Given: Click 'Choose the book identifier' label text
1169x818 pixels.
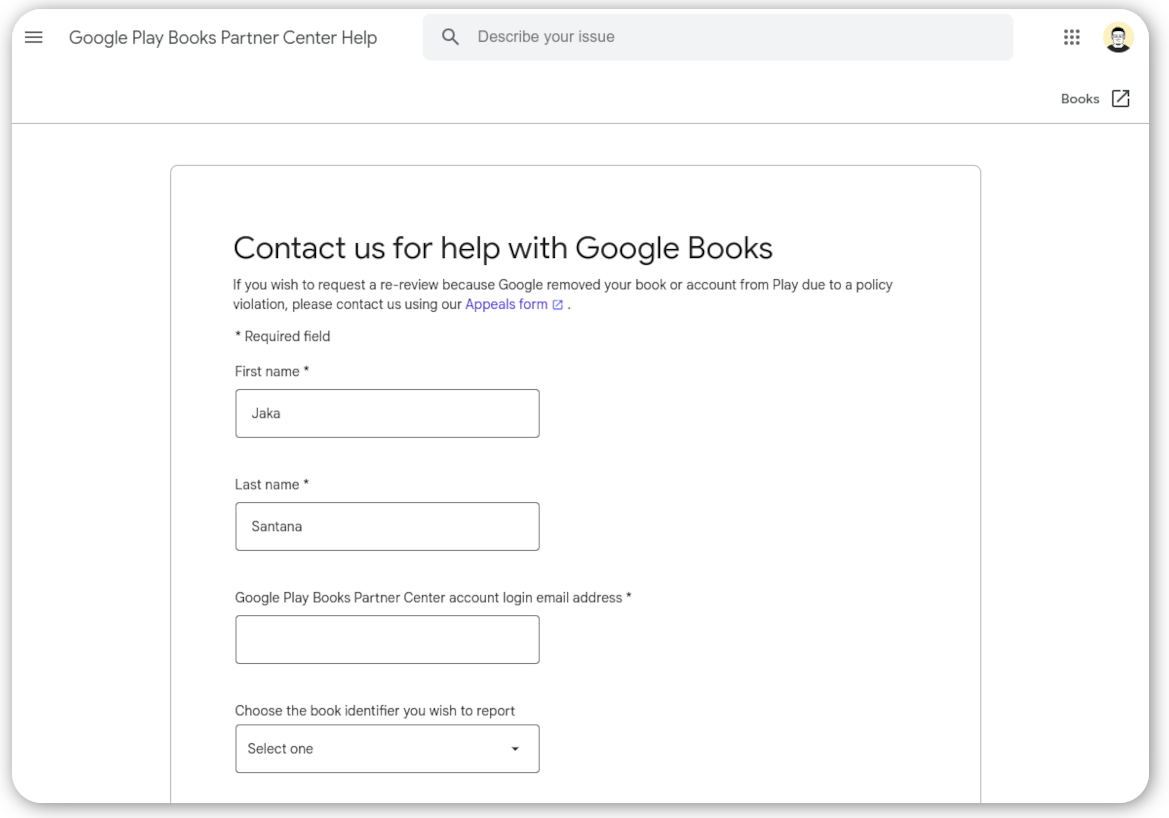Looking at the screenshot, I should [375, 711].
